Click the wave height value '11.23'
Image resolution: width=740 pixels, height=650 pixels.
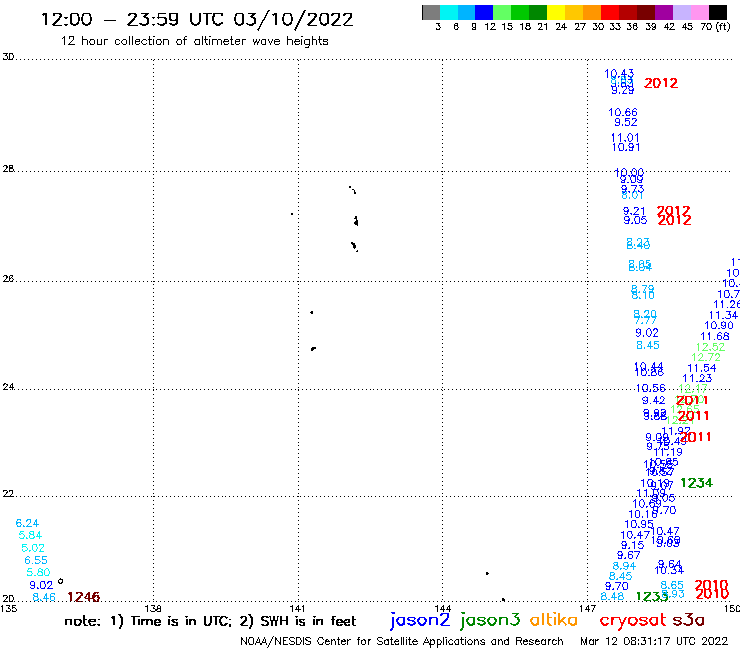[697, 378]
